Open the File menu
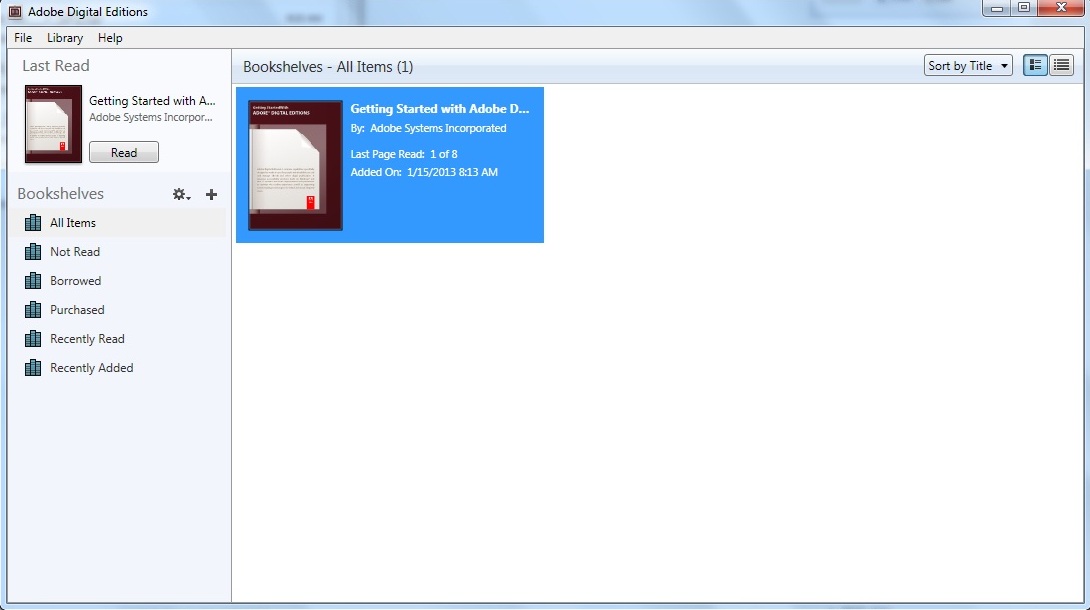 (x=23, y=38)
